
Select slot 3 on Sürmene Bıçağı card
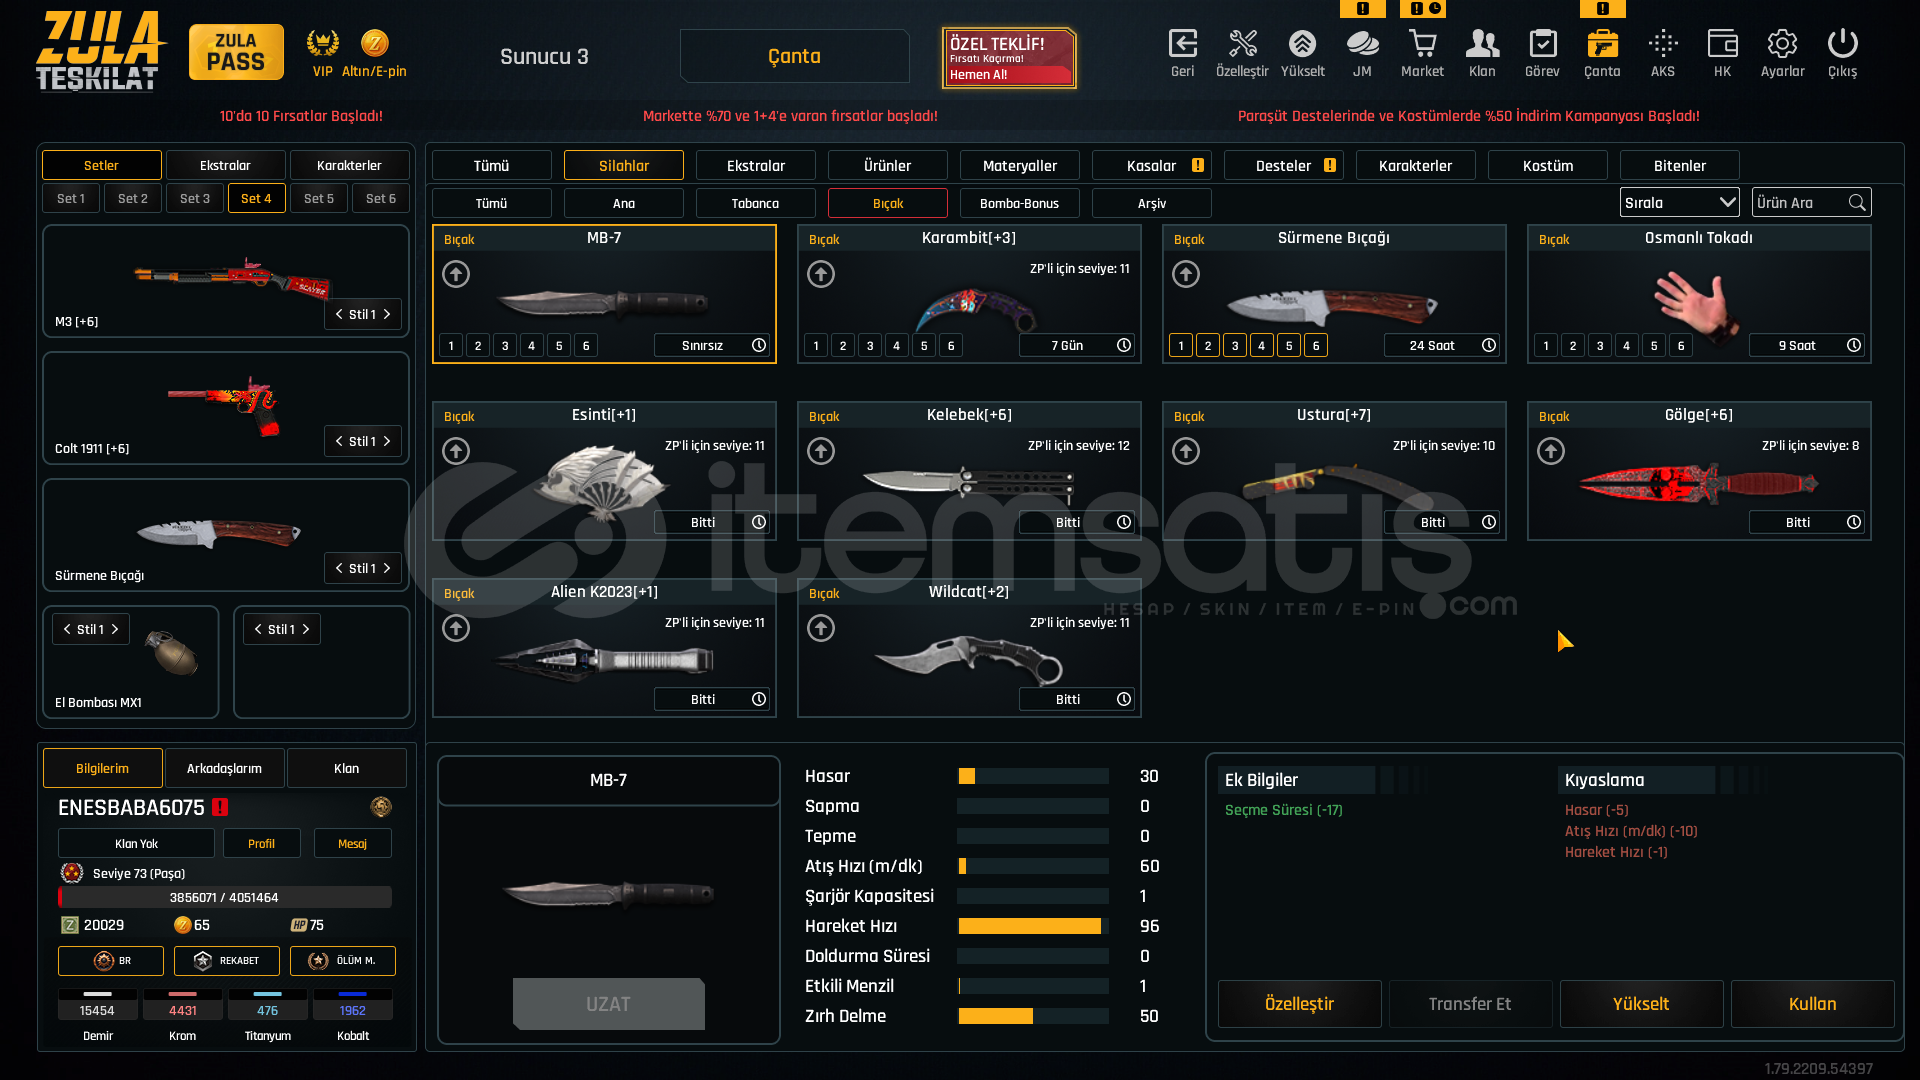pyautogui.click(x=1235, y=346)
